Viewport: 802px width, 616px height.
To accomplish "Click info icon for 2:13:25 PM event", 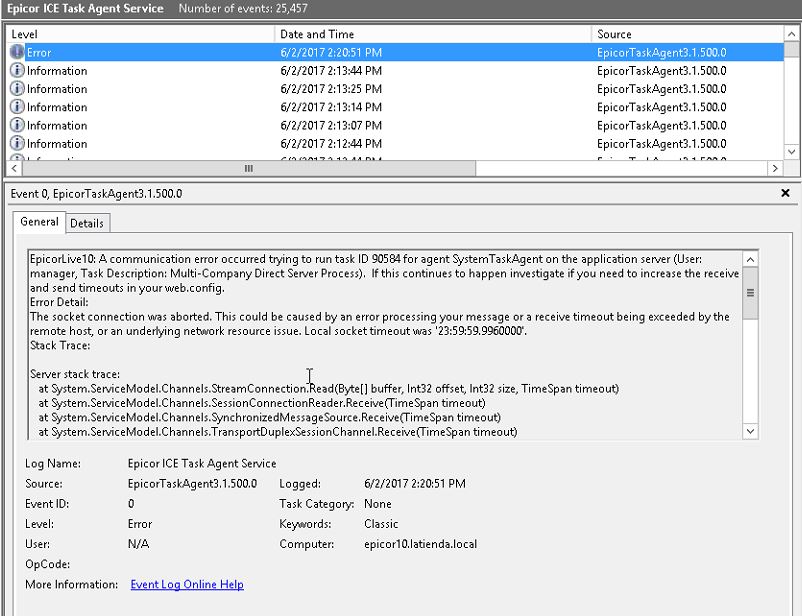I will [17, 89].
